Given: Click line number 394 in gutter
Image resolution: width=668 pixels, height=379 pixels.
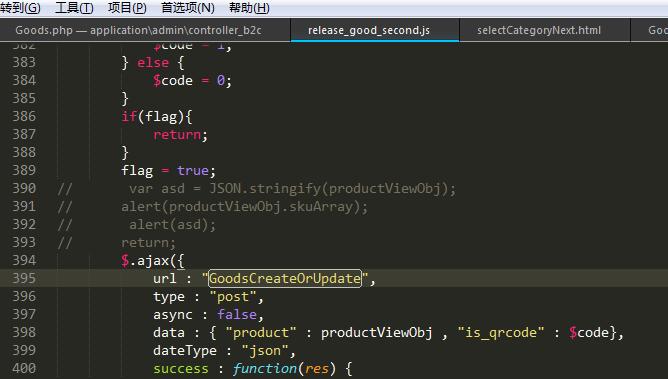Looking at the screenshot, I should click(x=24, y=260).
